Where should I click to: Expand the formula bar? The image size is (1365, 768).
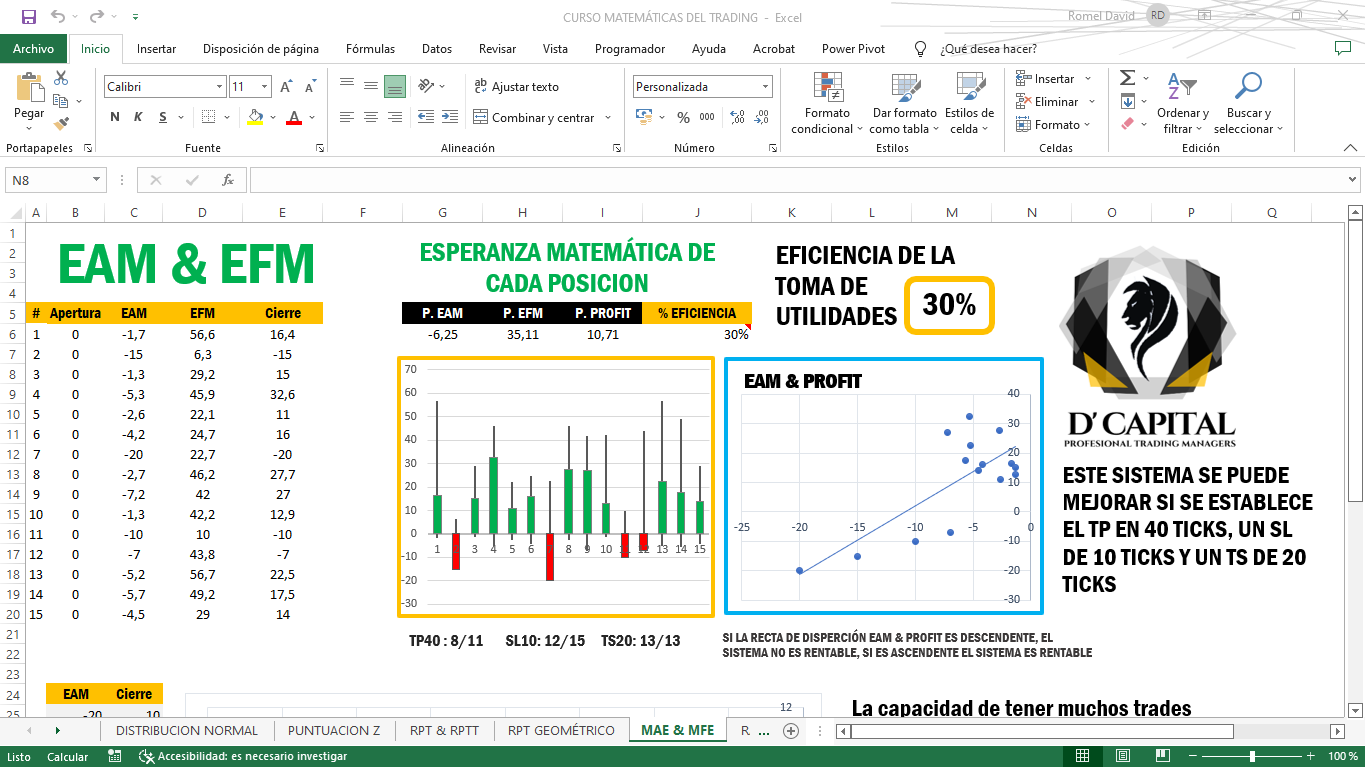click(1353, 180)
